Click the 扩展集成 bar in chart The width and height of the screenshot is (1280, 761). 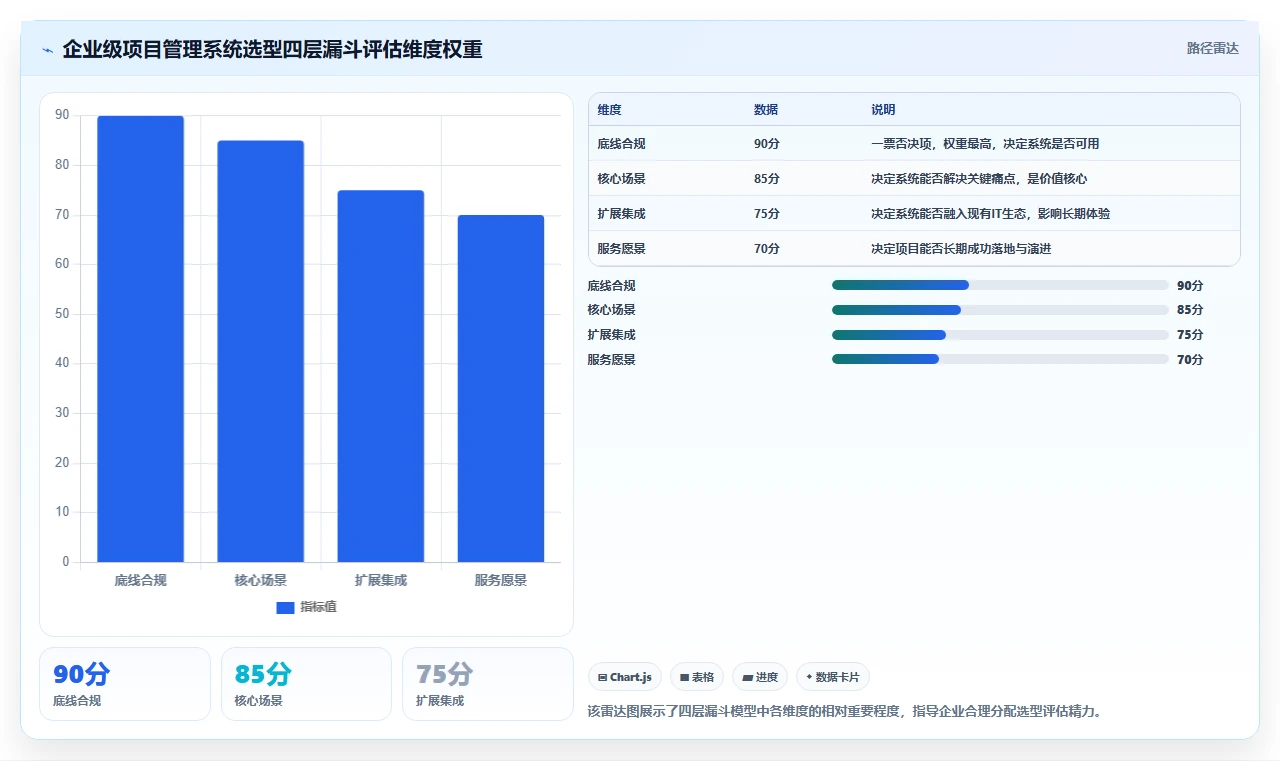click(381, 376)
